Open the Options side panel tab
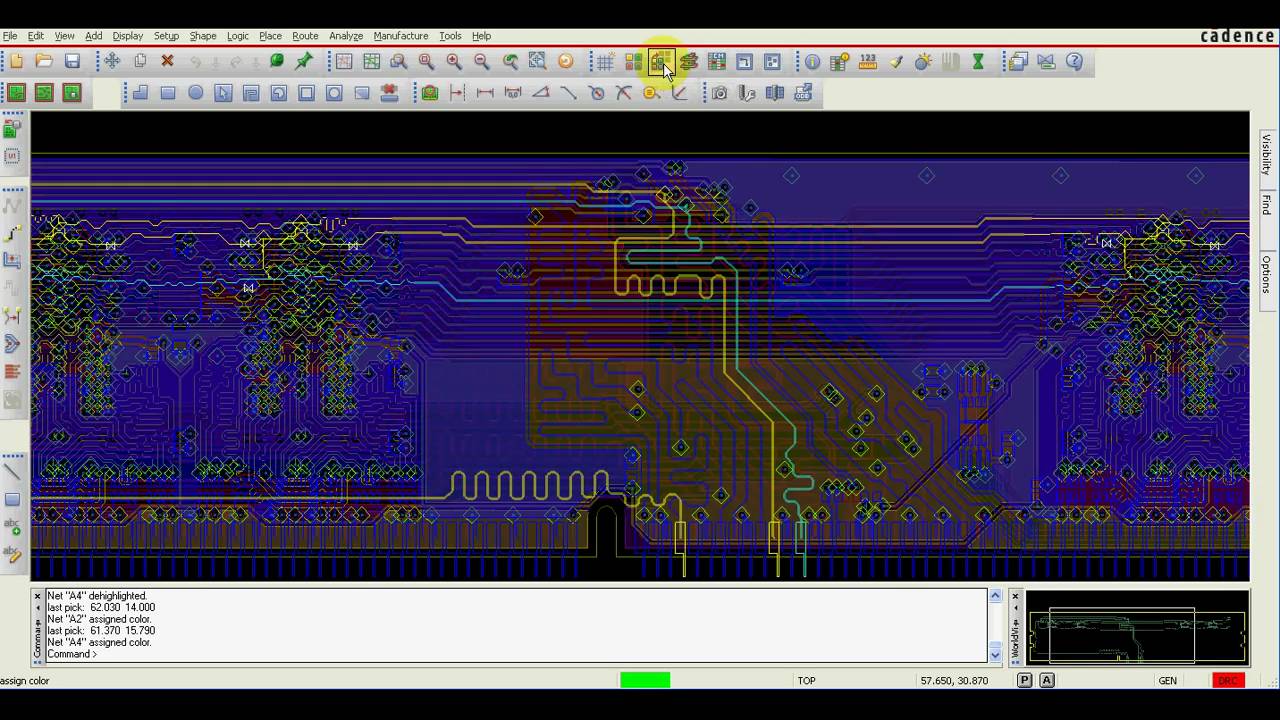Image resolution: width=1280 pixels, height=720 pixels. click(1266, 275)
